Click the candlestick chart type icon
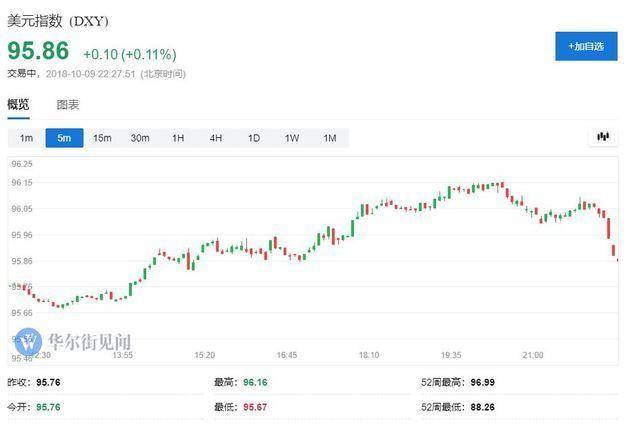This screenshot has height=436, width=630. click(x=603, y=137)
